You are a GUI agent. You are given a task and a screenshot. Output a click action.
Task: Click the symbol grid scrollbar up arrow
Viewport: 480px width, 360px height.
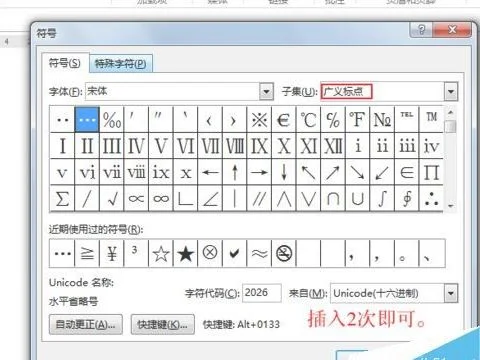(451, 112)
